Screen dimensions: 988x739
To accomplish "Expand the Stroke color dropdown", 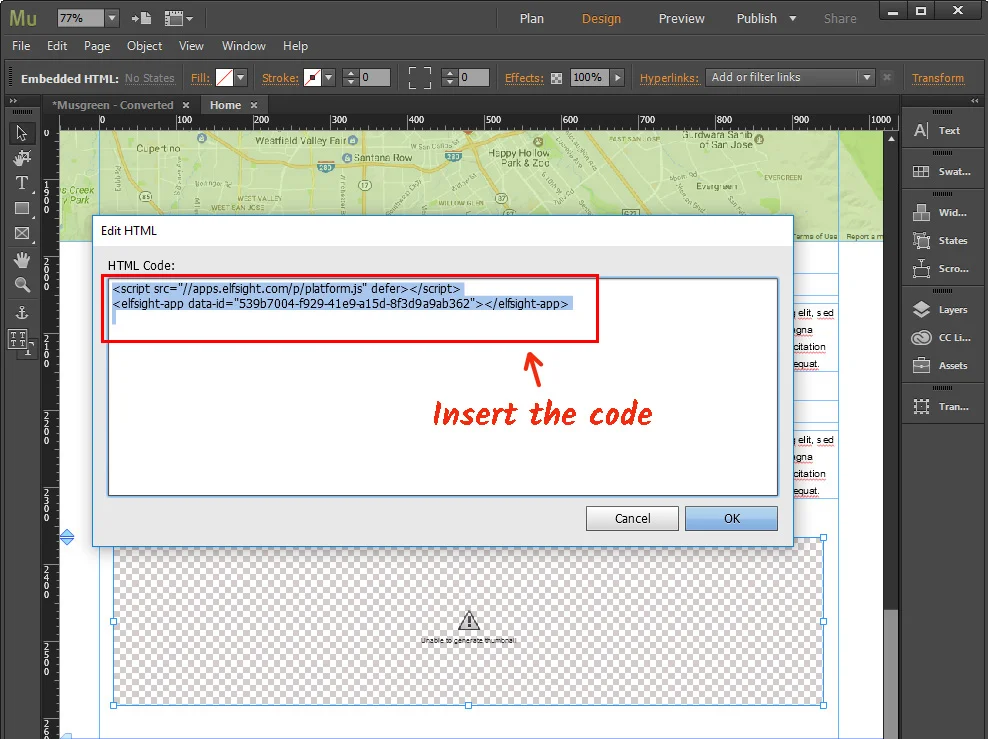I will (329, 77).
